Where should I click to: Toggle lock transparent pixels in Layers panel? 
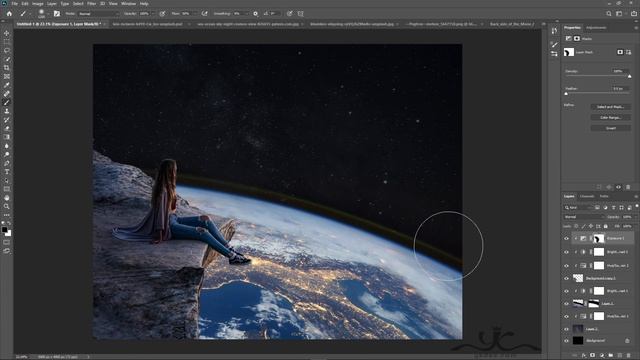[576, 226]
